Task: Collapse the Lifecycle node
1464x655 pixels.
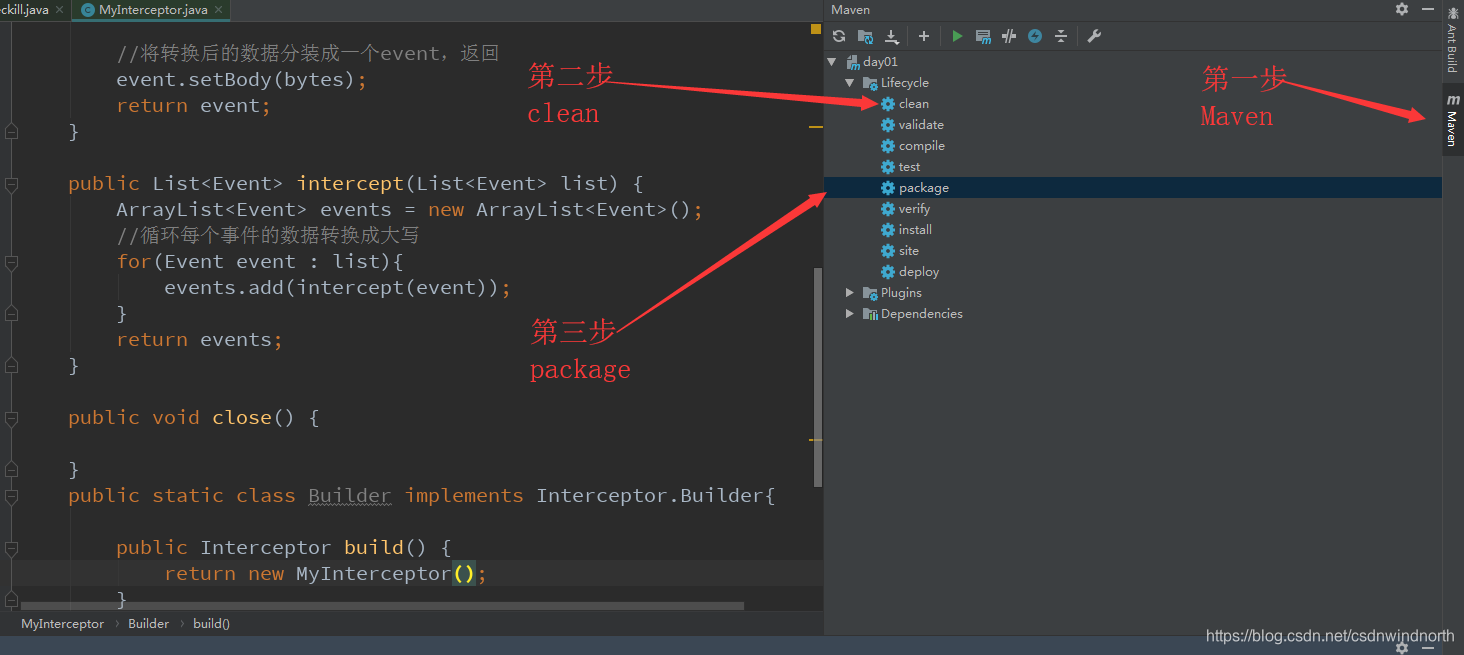Action: 850,83
